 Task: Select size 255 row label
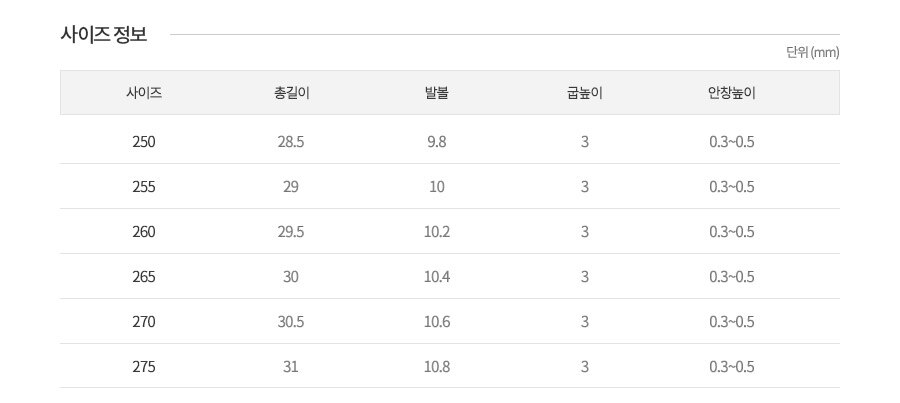click(x=144, y=187)
